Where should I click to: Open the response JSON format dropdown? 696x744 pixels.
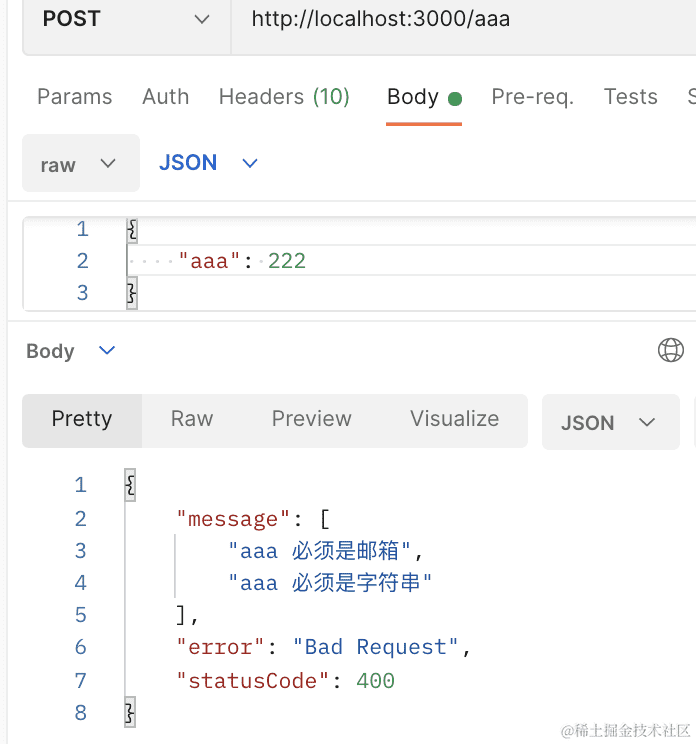point(609,422)
